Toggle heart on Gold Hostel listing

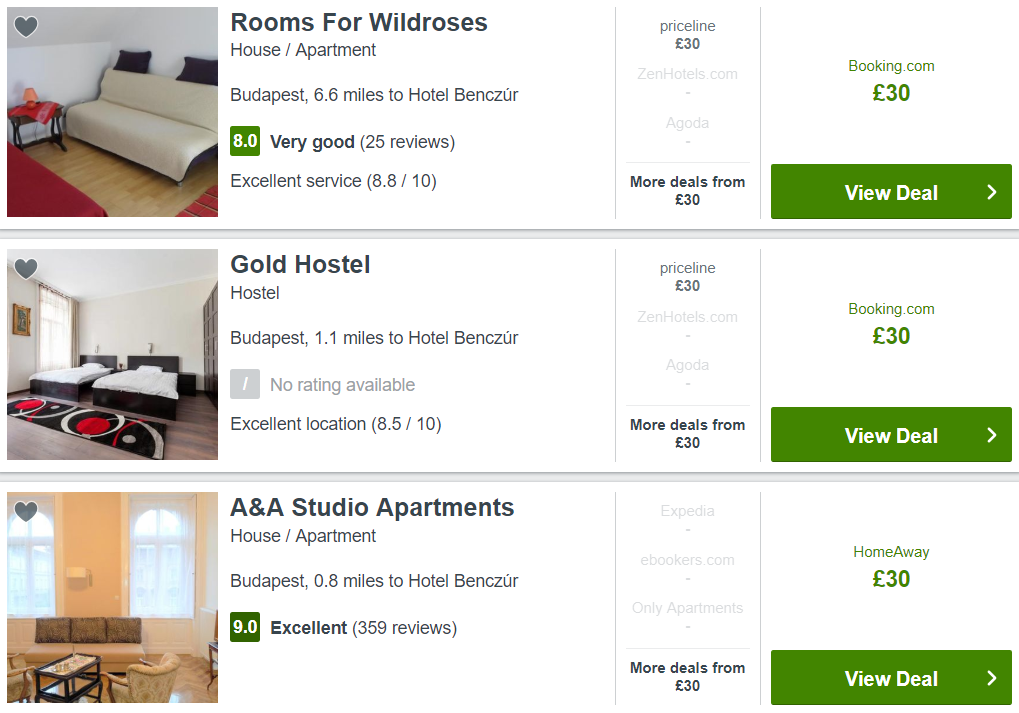26,269
